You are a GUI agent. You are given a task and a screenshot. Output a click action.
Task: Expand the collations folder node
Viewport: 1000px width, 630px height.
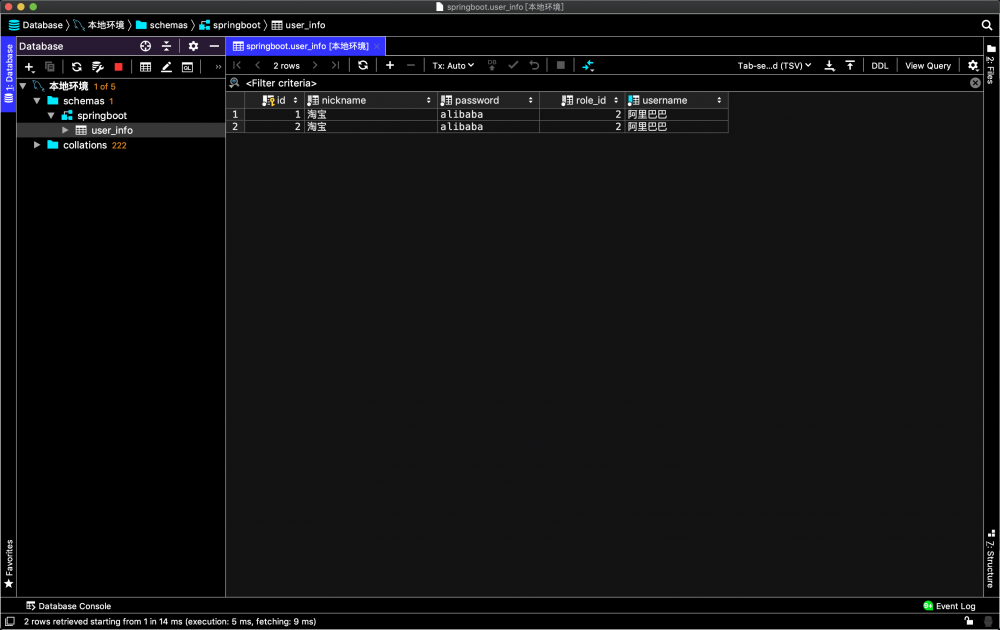click(x=37, y=145)
